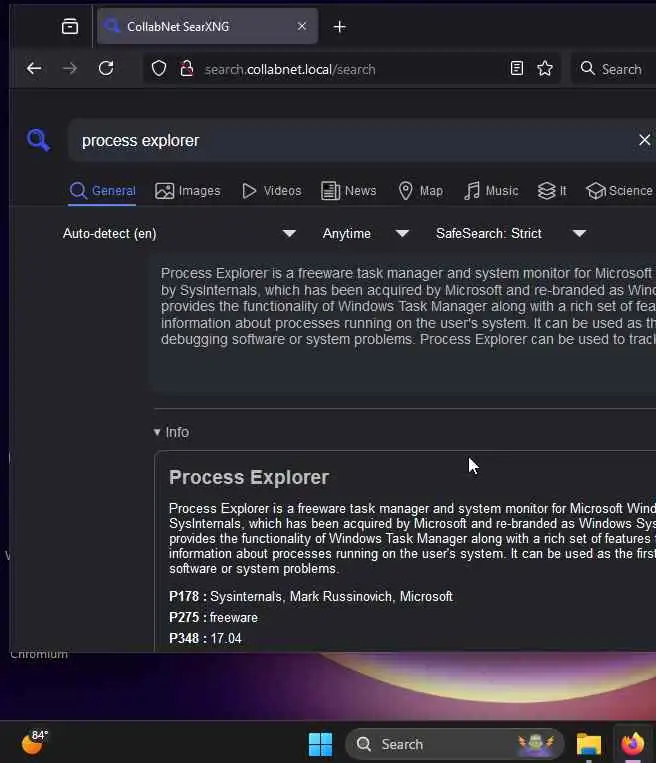This screenshot has width=656, height=763.
Task: Click the CollabNet SearXNG tab title
Action: coord(178,27)
